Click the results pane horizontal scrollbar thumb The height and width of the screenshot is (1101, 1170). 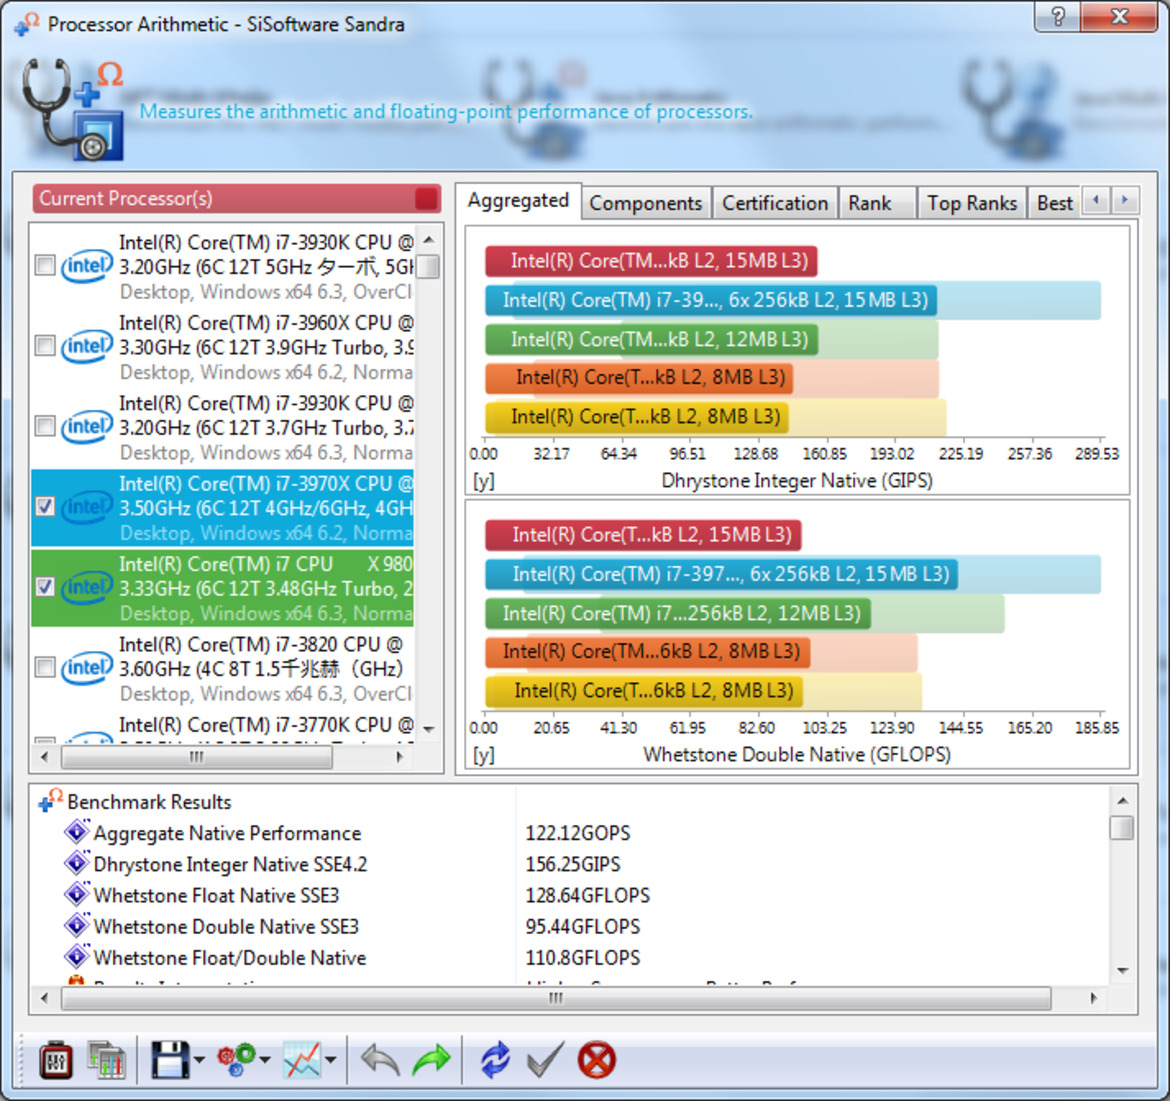556,998
